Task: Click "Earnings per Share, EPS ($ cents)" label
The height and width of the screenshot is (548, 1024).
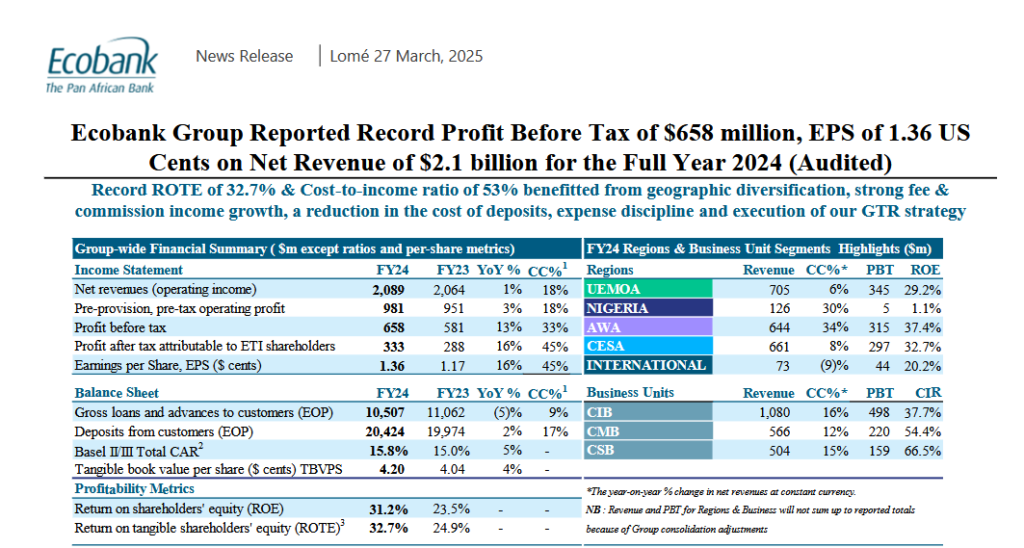Action: pos(168,365)
